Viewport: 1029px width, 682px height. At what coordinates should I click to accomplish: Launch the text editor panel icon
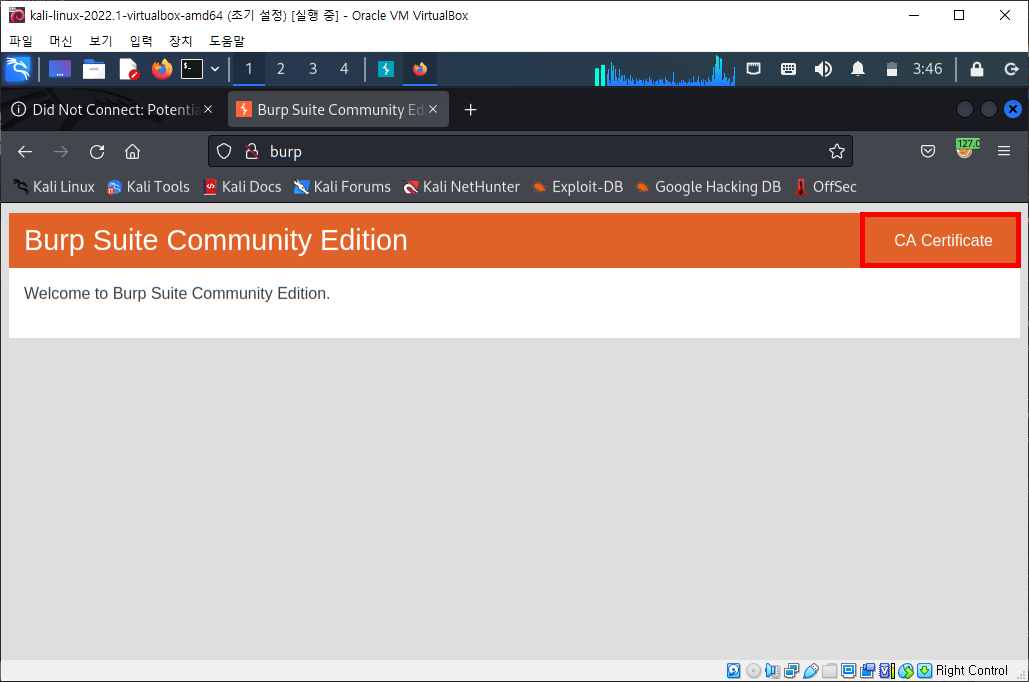click(x=129, y=69)
